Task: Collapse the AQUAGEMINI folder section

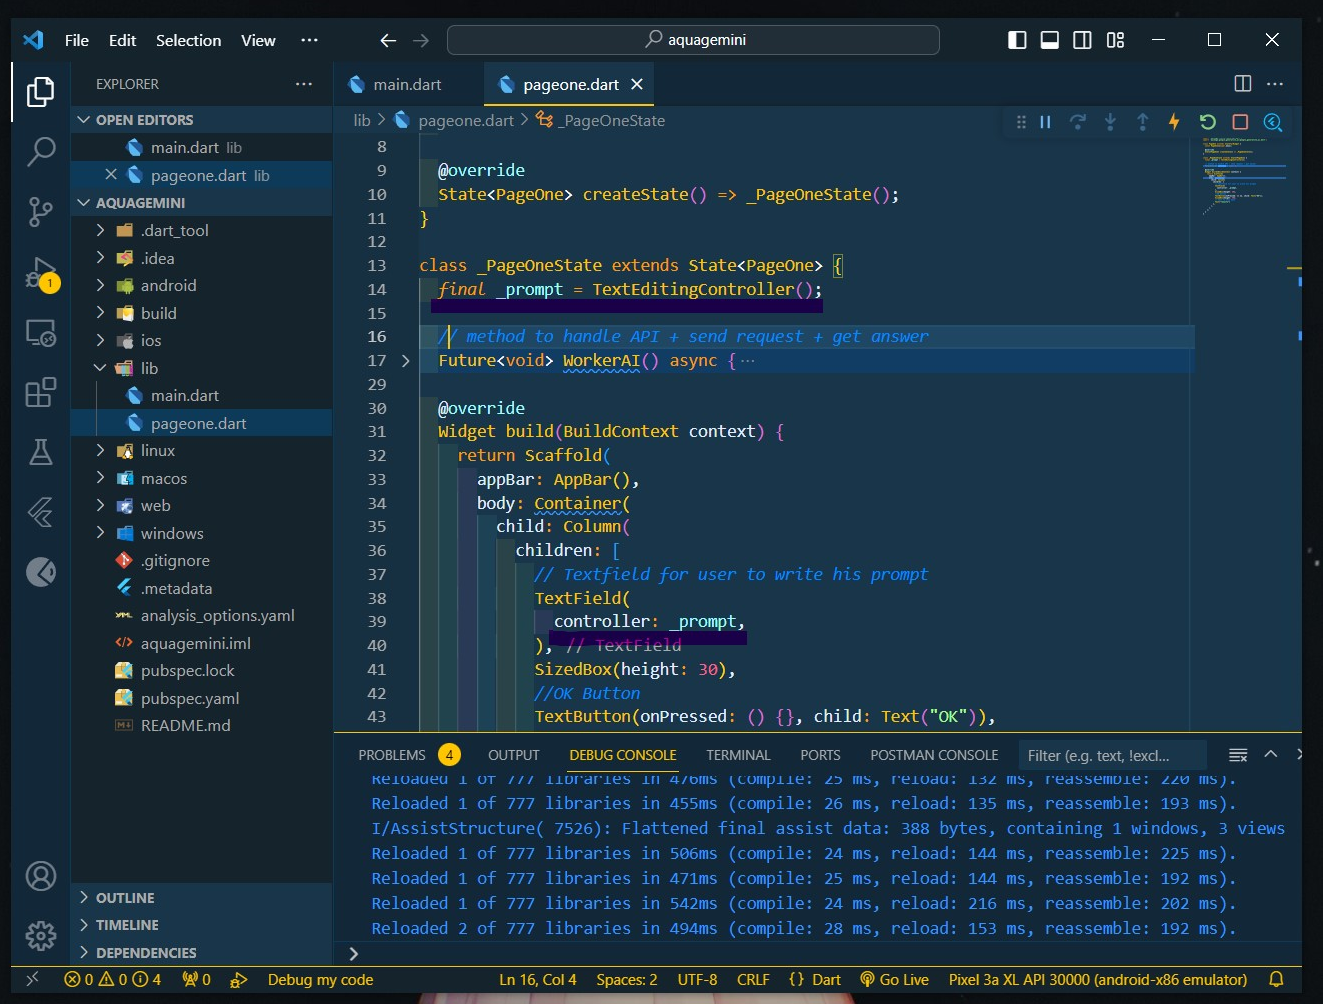Action: point(84,203)
